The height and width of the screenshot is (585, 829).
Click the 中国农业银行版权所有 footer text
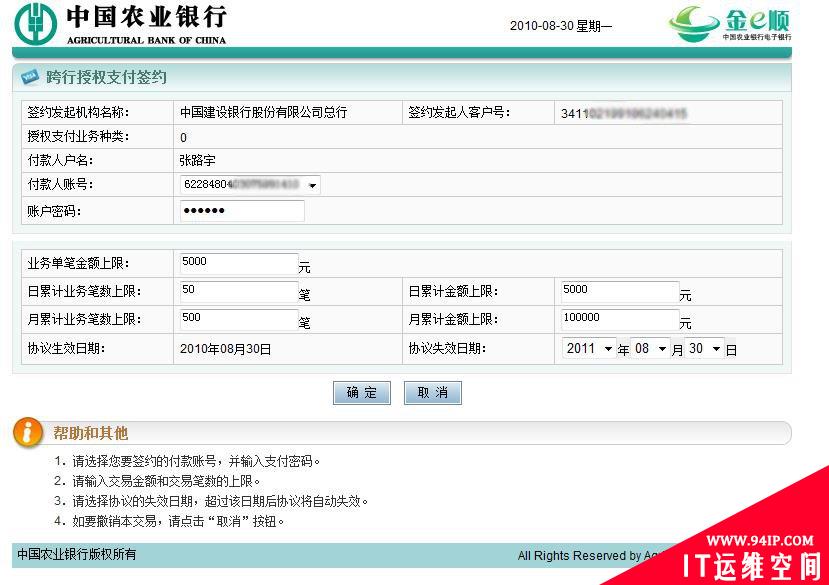click(x=77, y=554)
